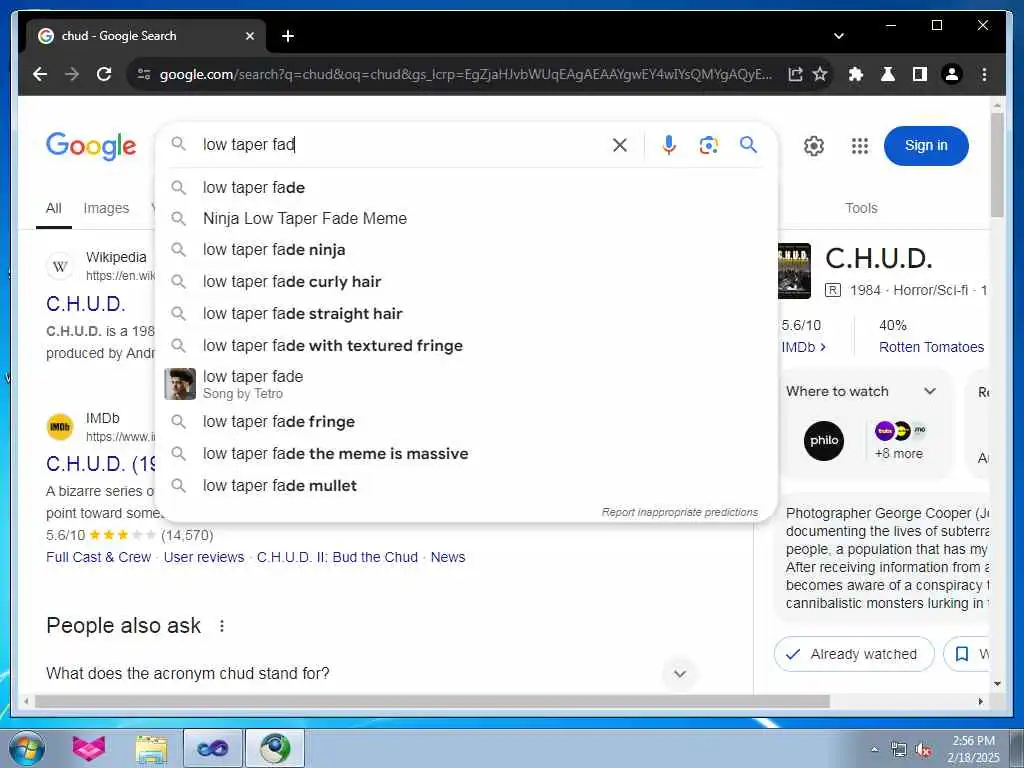1024x768 pixels.
Task: Select 'low taper fade the meme is massive'
Action: [x=466, y=454]
